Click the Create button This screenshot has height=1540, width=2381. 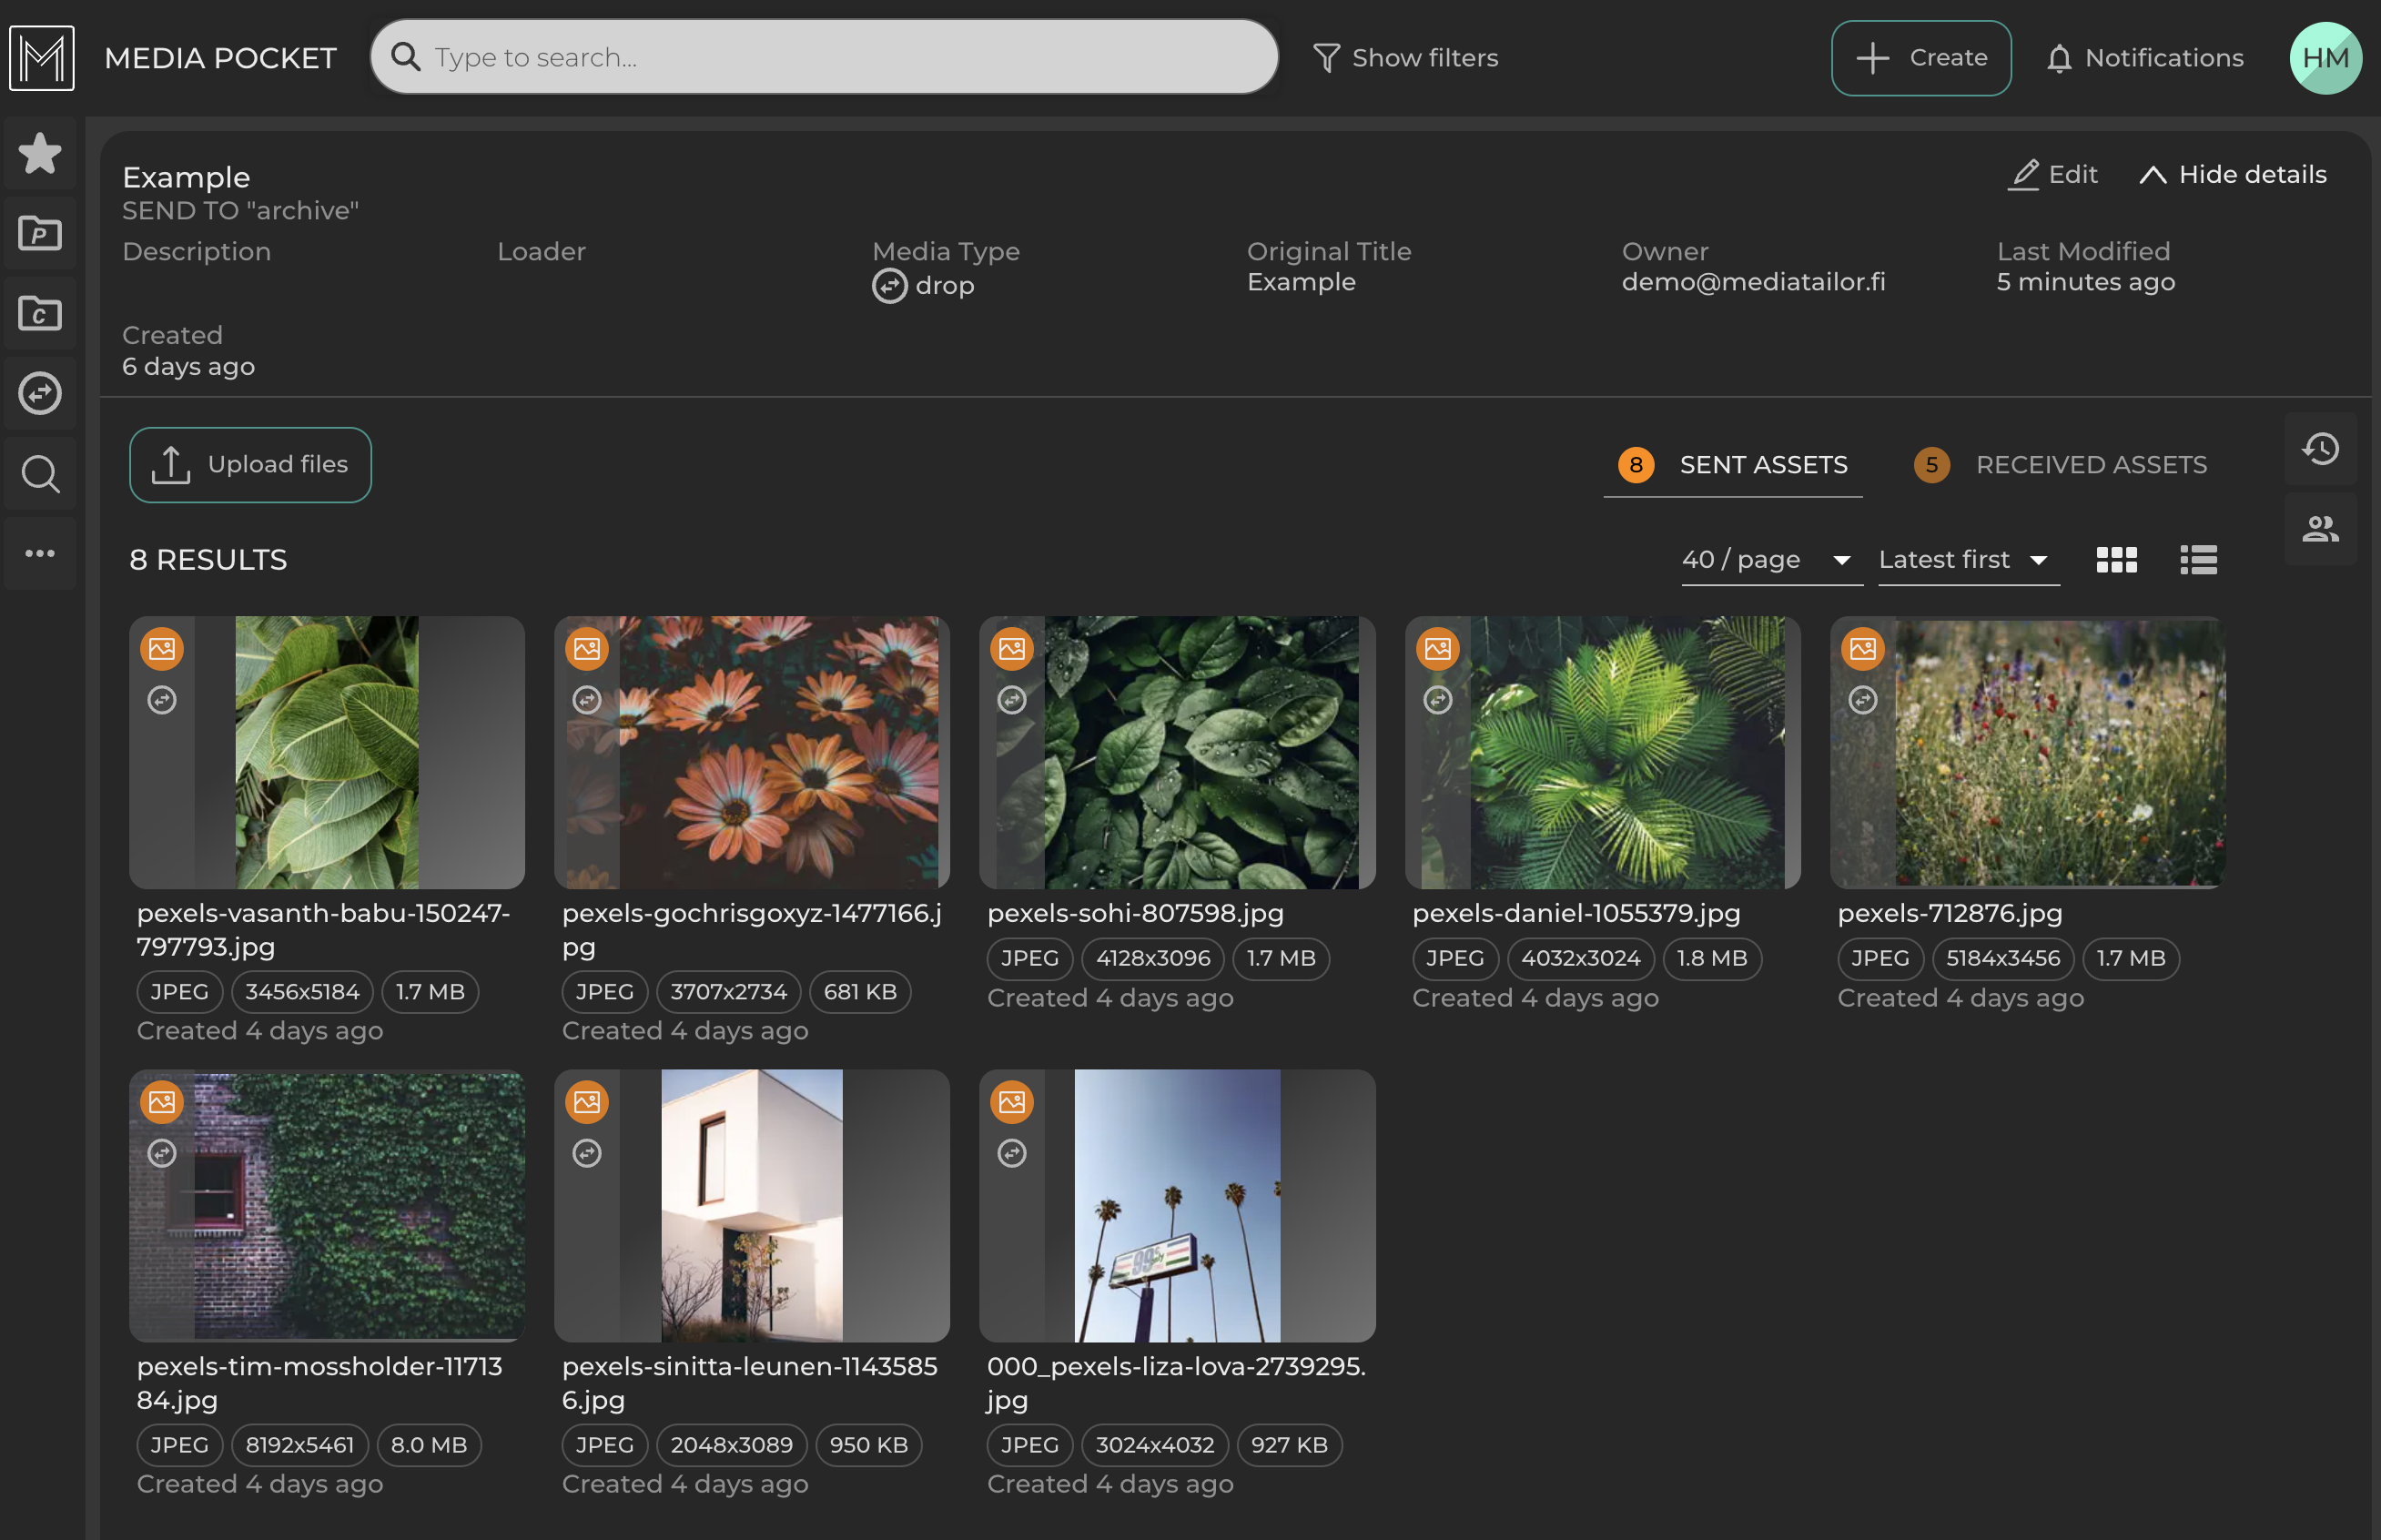point(1920,58)
